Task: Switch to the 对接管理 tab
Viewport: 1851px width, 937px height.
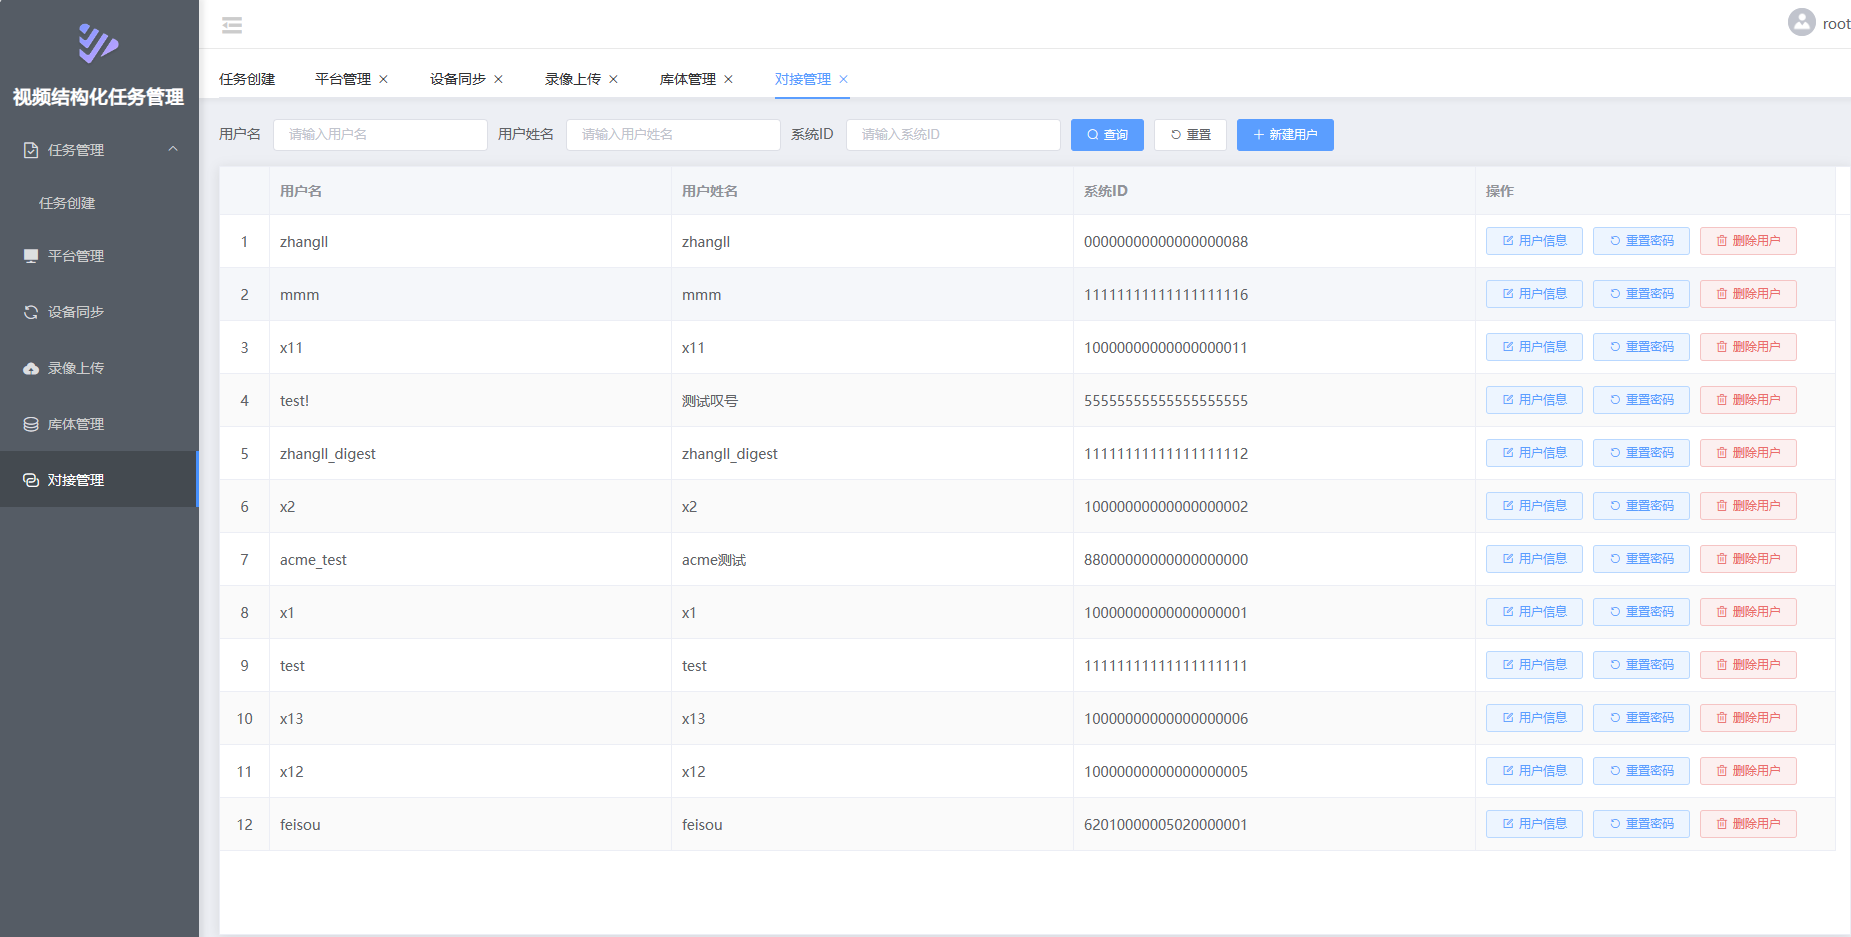Action: coord(803,79)
